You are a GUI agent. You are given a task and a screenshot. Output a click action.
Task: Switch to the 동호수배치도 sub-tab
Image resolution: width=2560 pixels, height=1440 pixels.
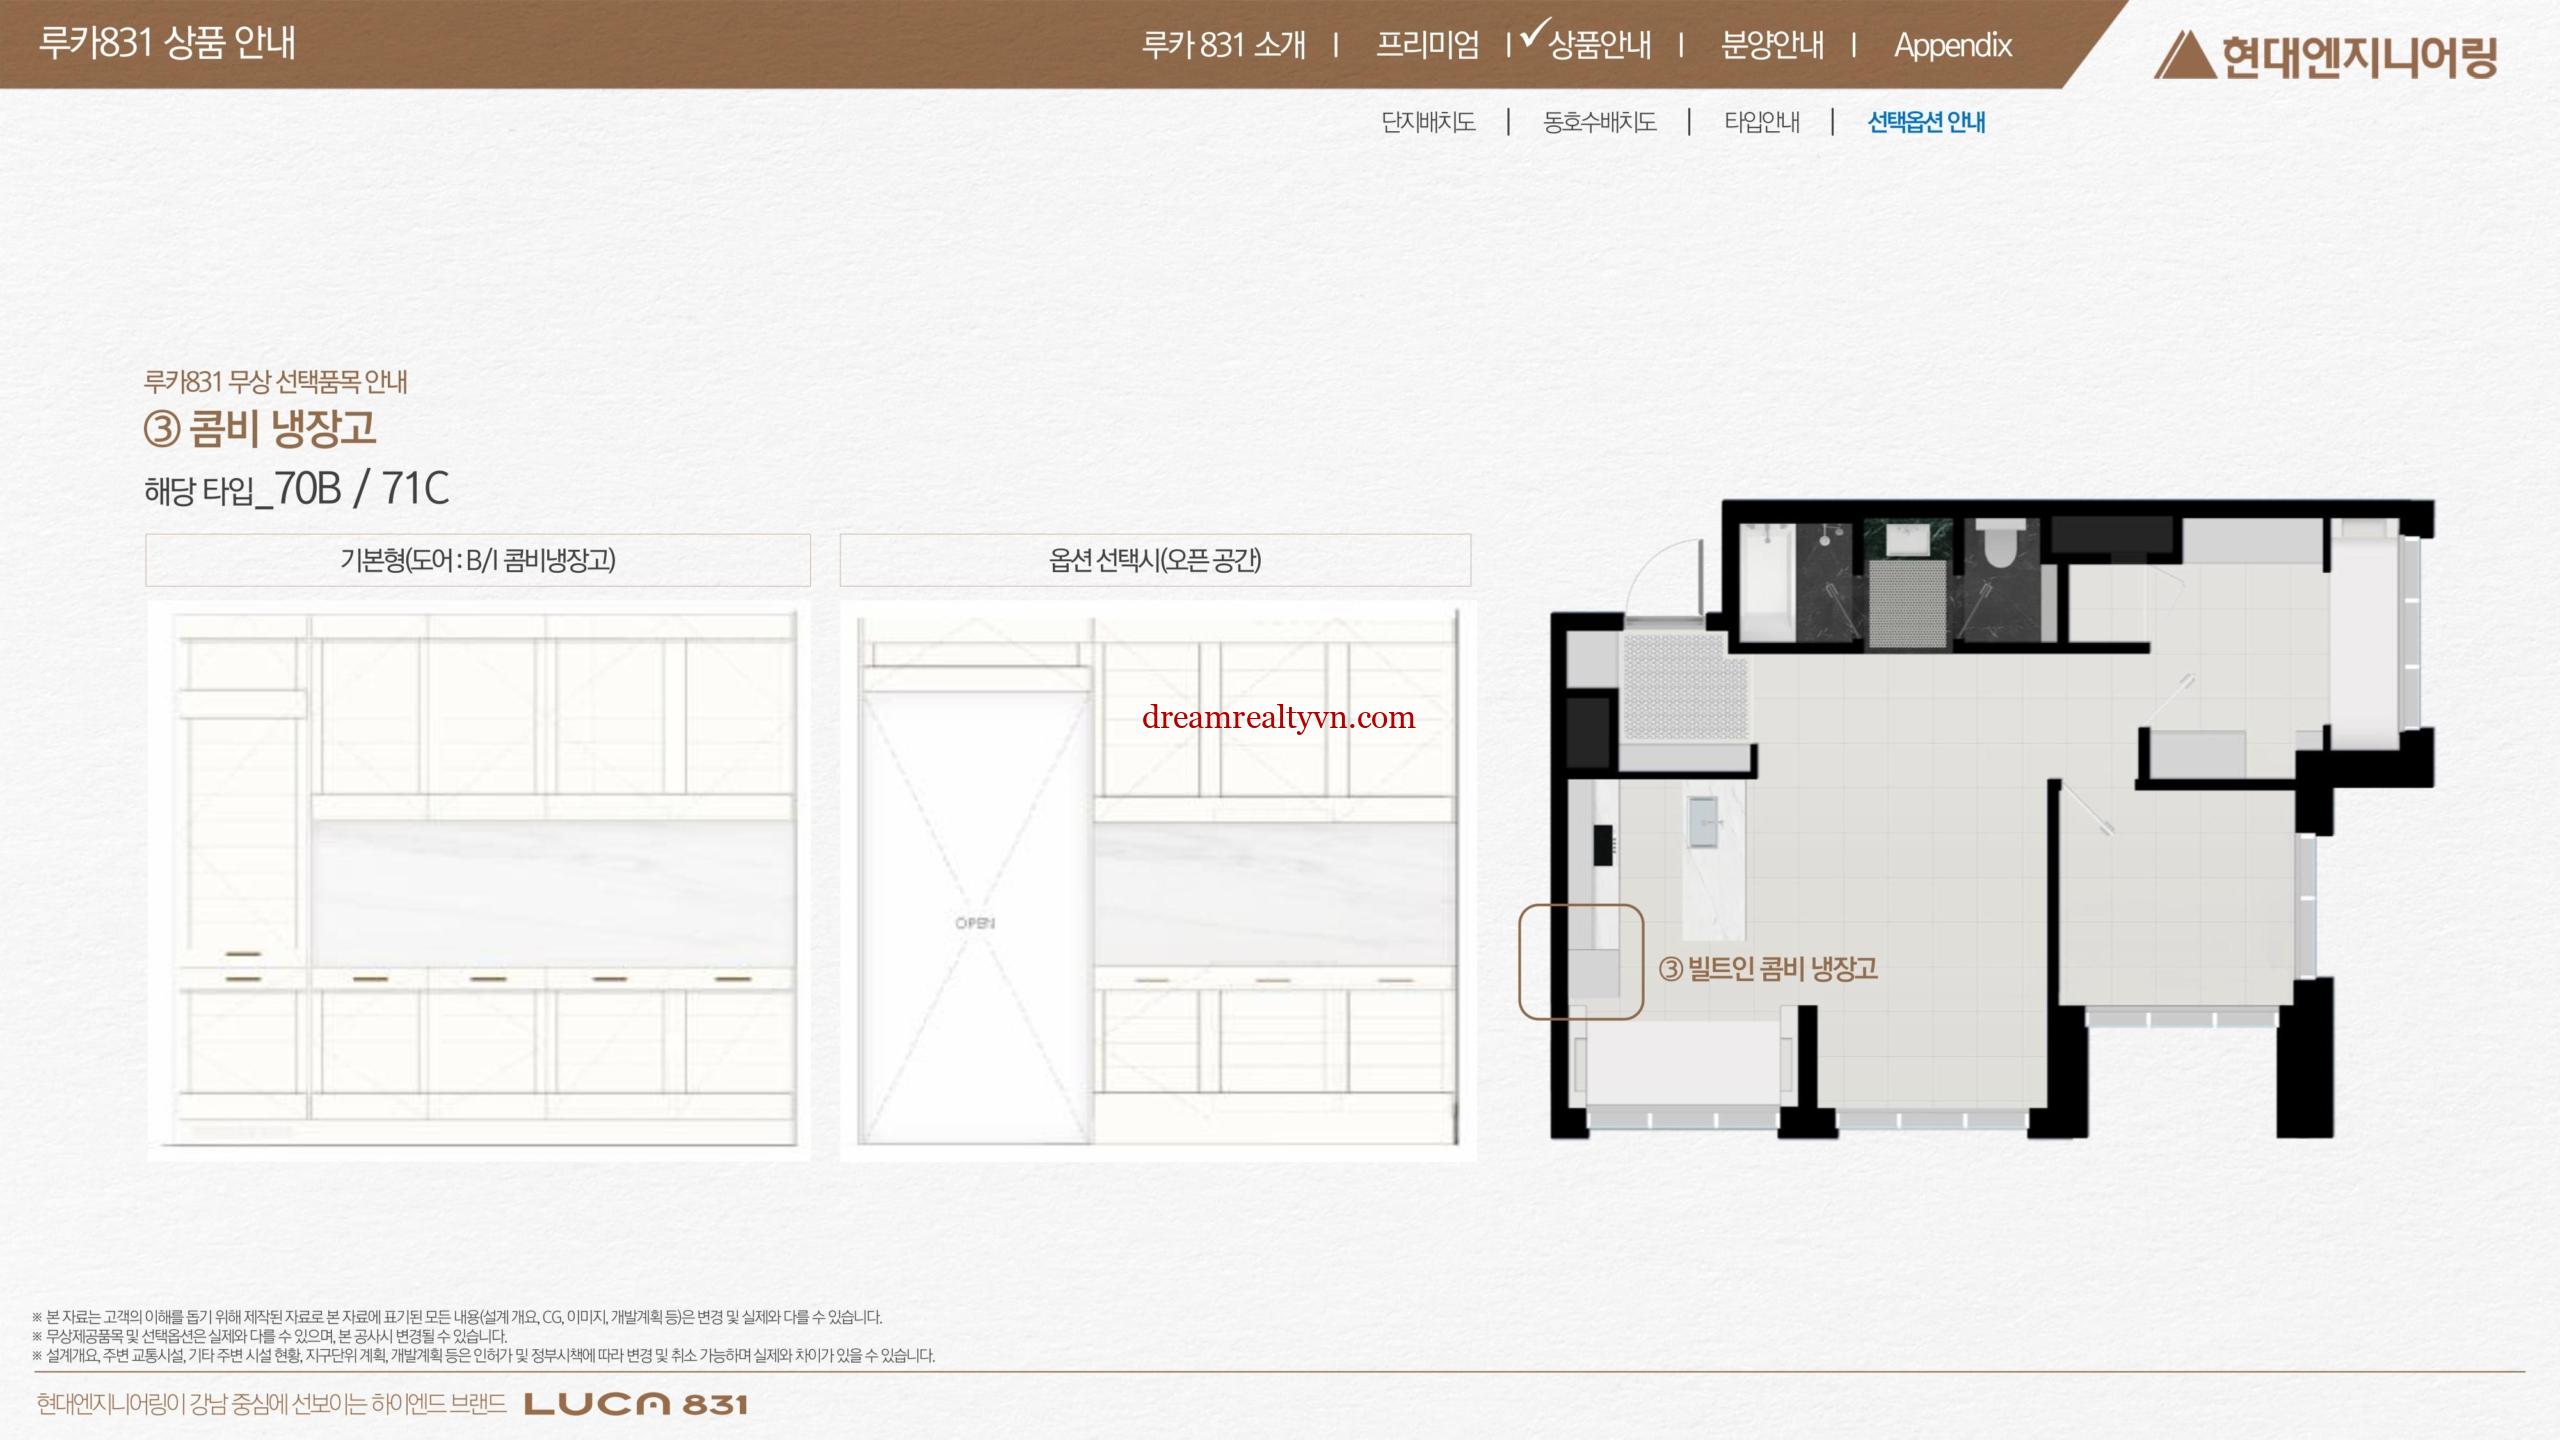click(x=1599, y=122)
